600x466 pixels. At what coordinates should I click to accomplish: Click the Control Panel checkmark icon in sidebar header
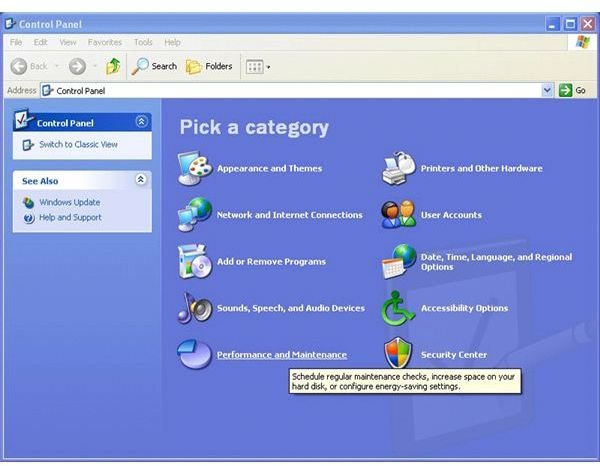24,119
